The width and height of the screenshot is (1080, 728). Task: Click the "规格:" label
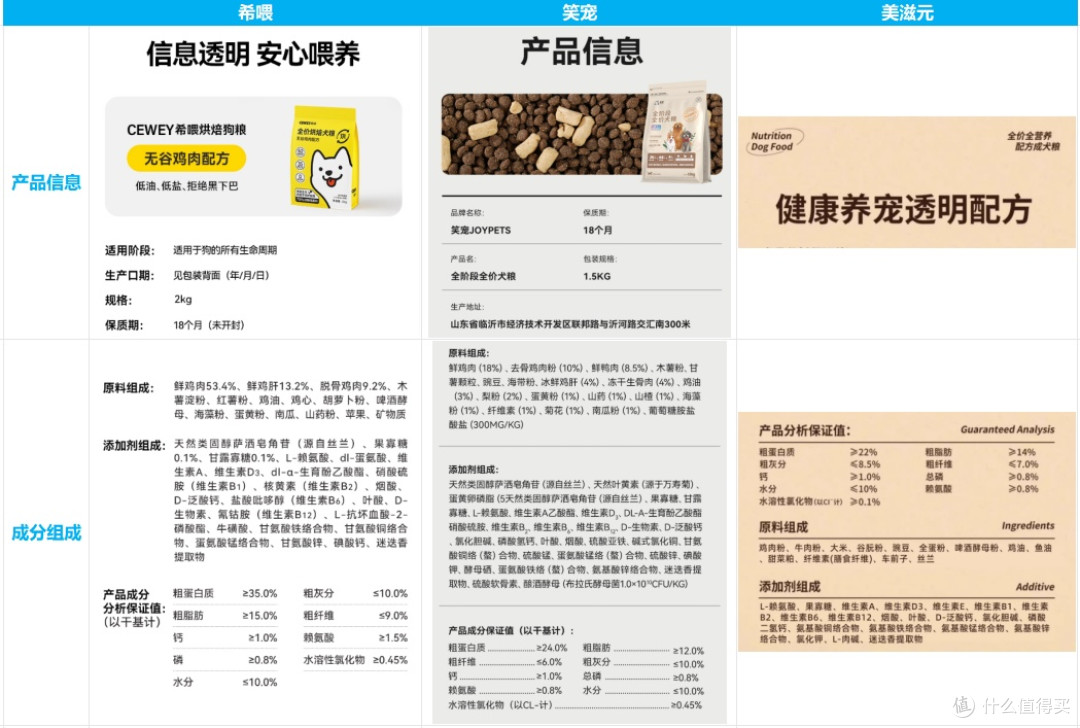pyautogui.click(x=118, y=300)
